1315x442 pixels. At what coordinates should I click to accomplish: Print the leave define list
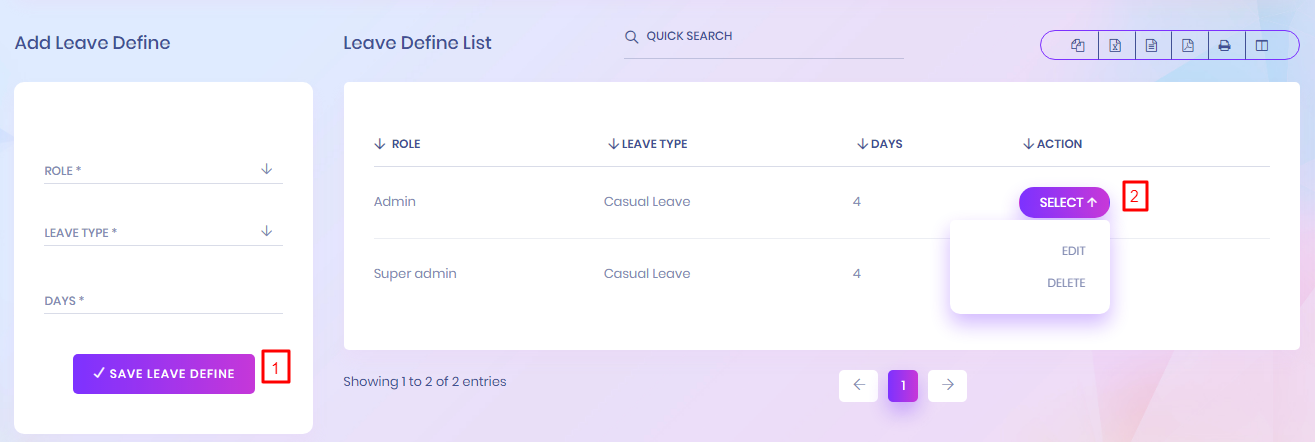(x=1224, y=45)
